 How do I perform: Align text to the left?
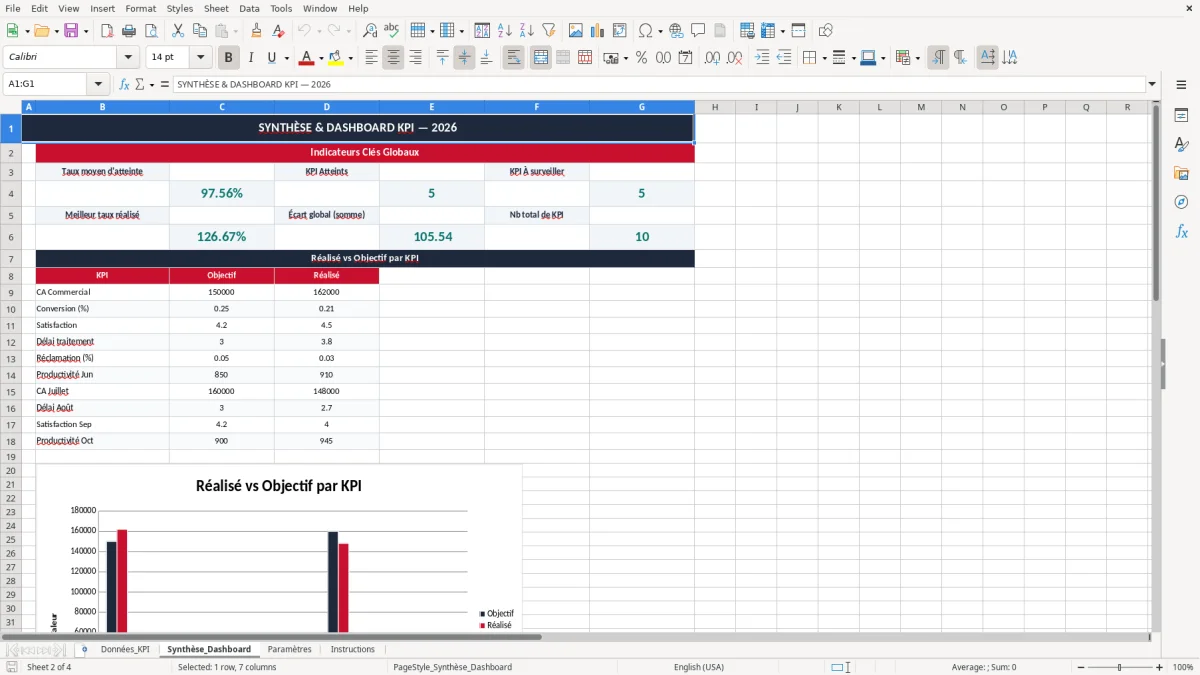[x=371, y=58]
